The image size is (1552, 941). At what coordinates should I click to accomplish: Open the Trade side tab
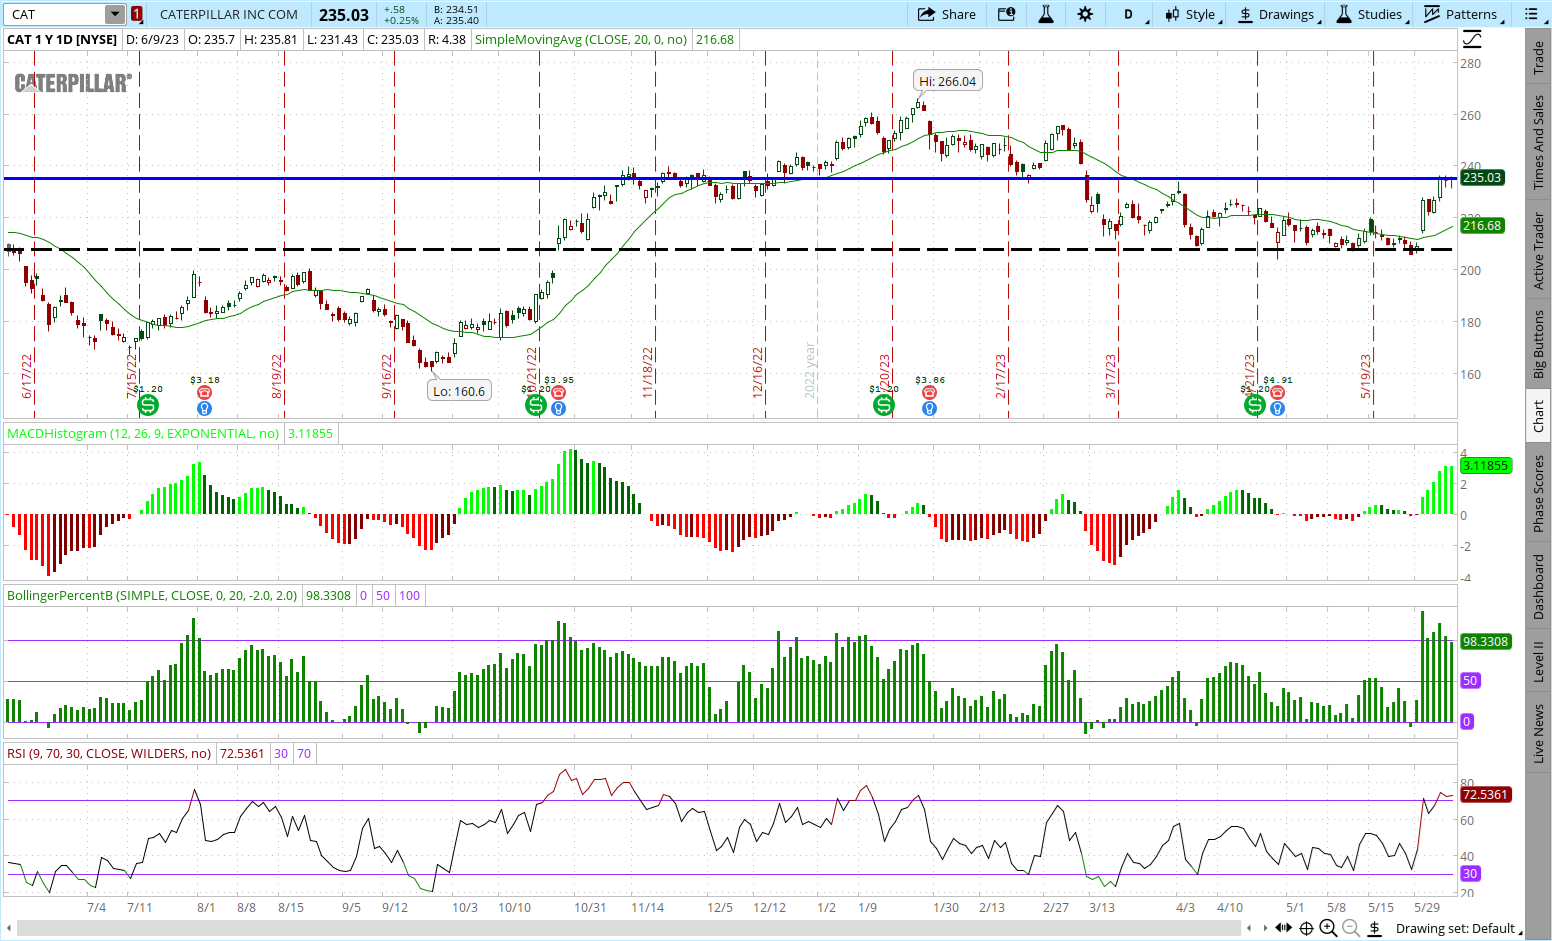click(1539, 58)
